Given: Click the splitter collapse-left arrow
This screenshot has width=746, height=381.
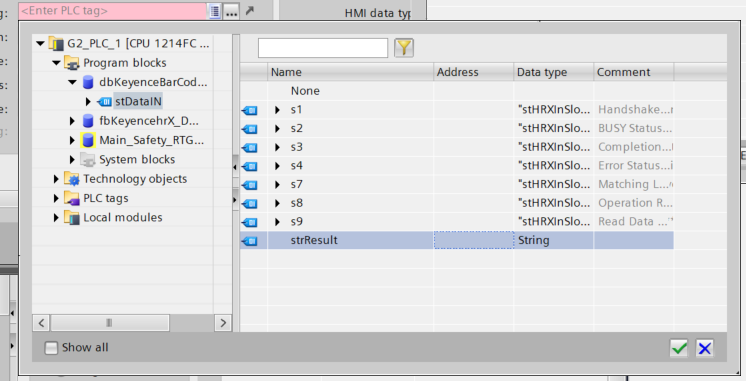Looking at the screenshot, I should pos(235,167).
